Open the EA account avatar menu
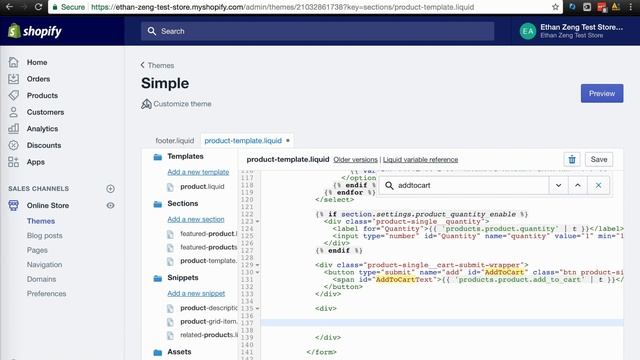640x360 pixels. click(527, 31)
